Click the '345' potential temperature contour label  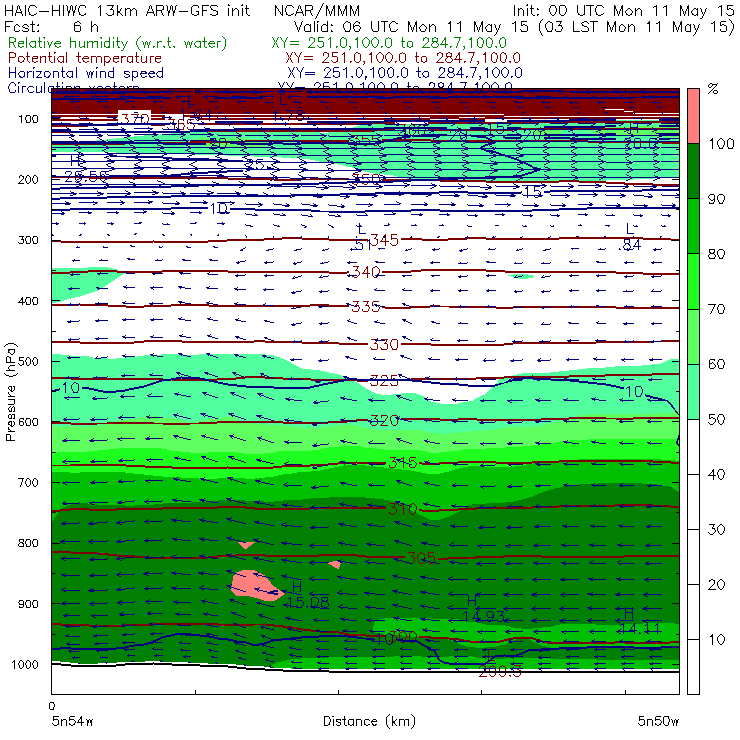pos(384,240)
